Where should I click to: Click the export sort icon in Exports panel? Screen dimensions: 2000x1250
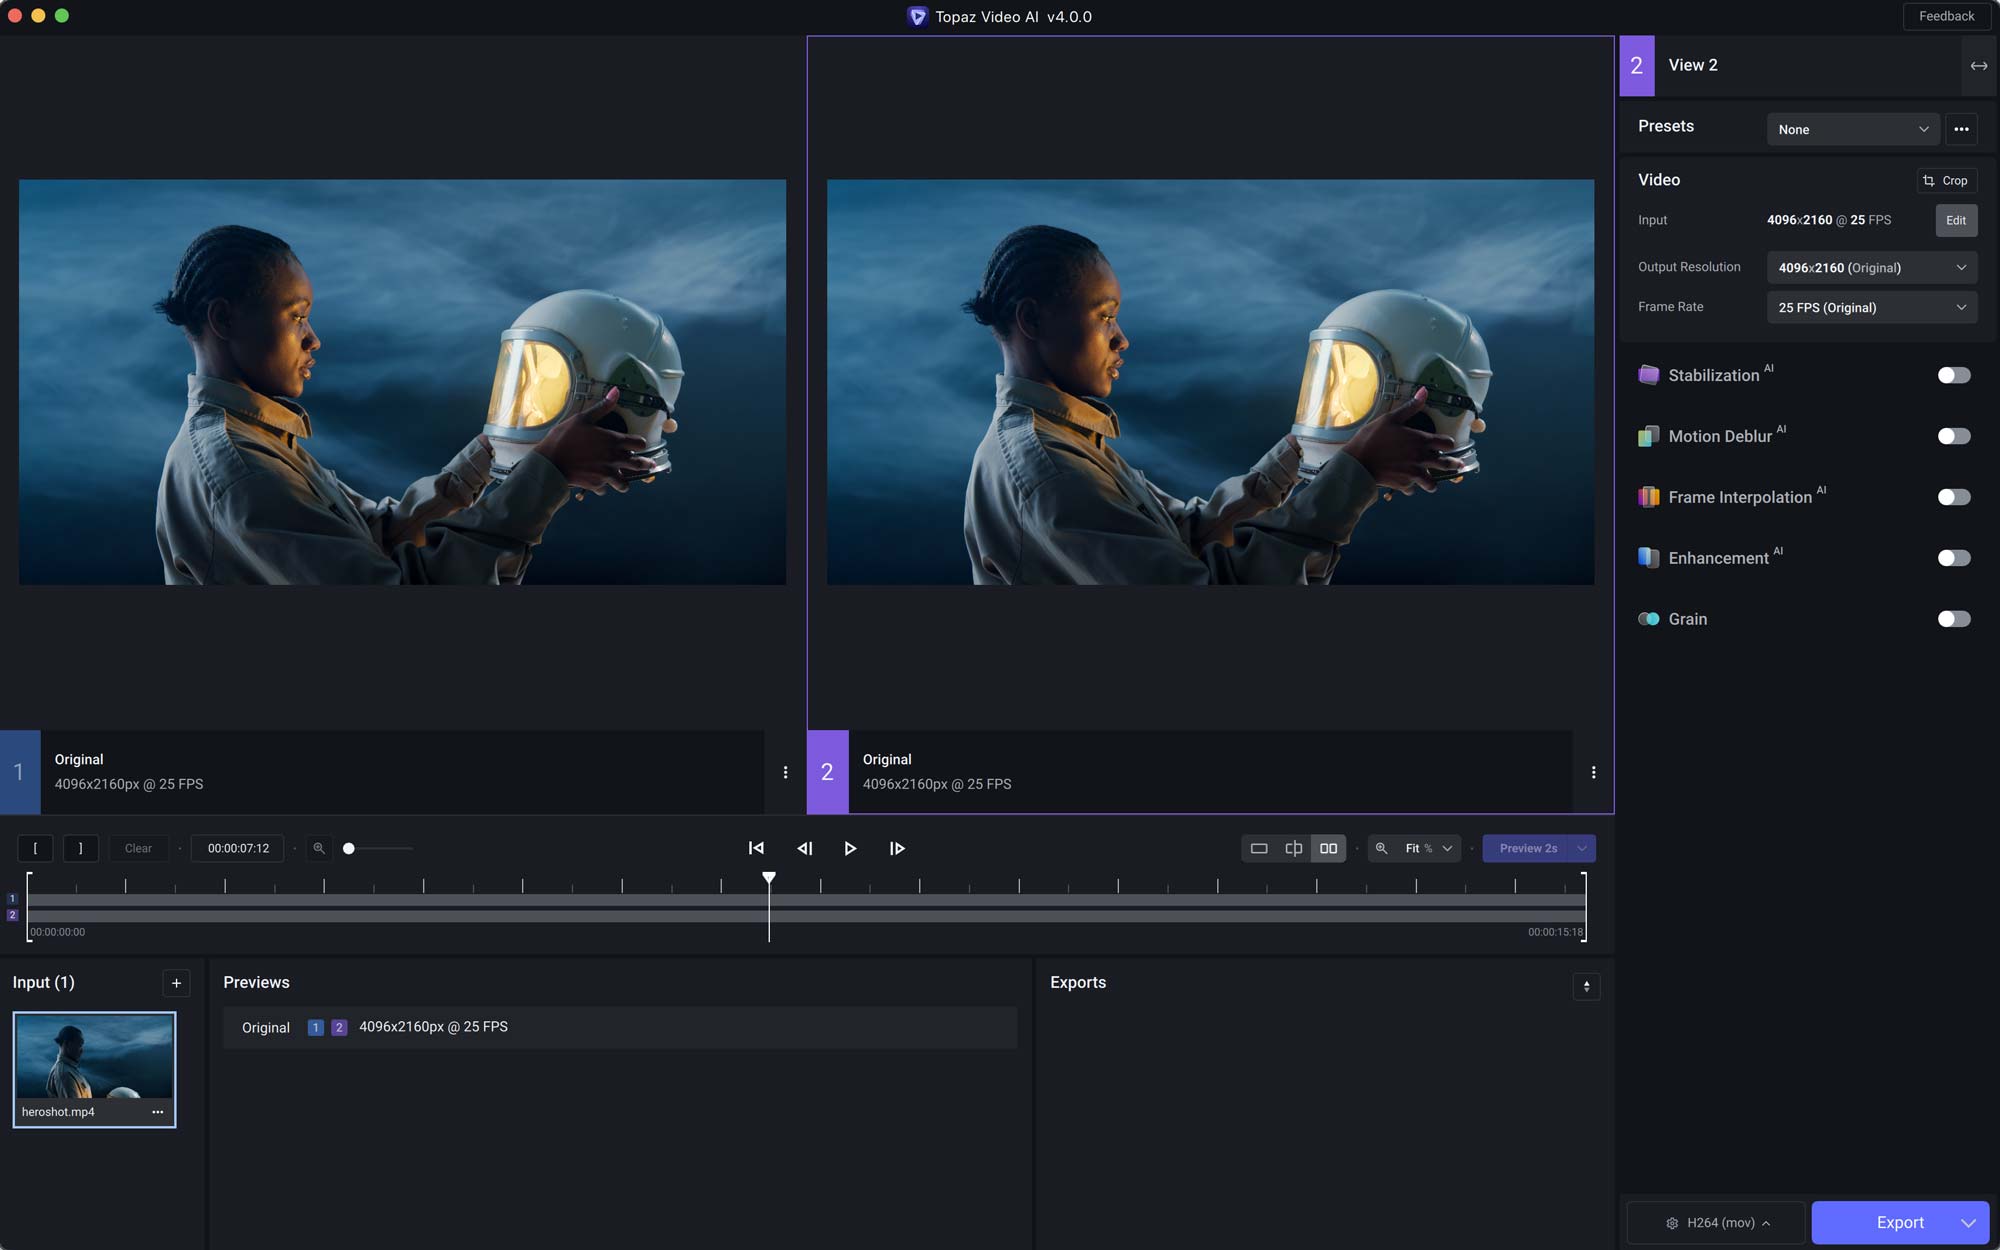click(1586, 987)
